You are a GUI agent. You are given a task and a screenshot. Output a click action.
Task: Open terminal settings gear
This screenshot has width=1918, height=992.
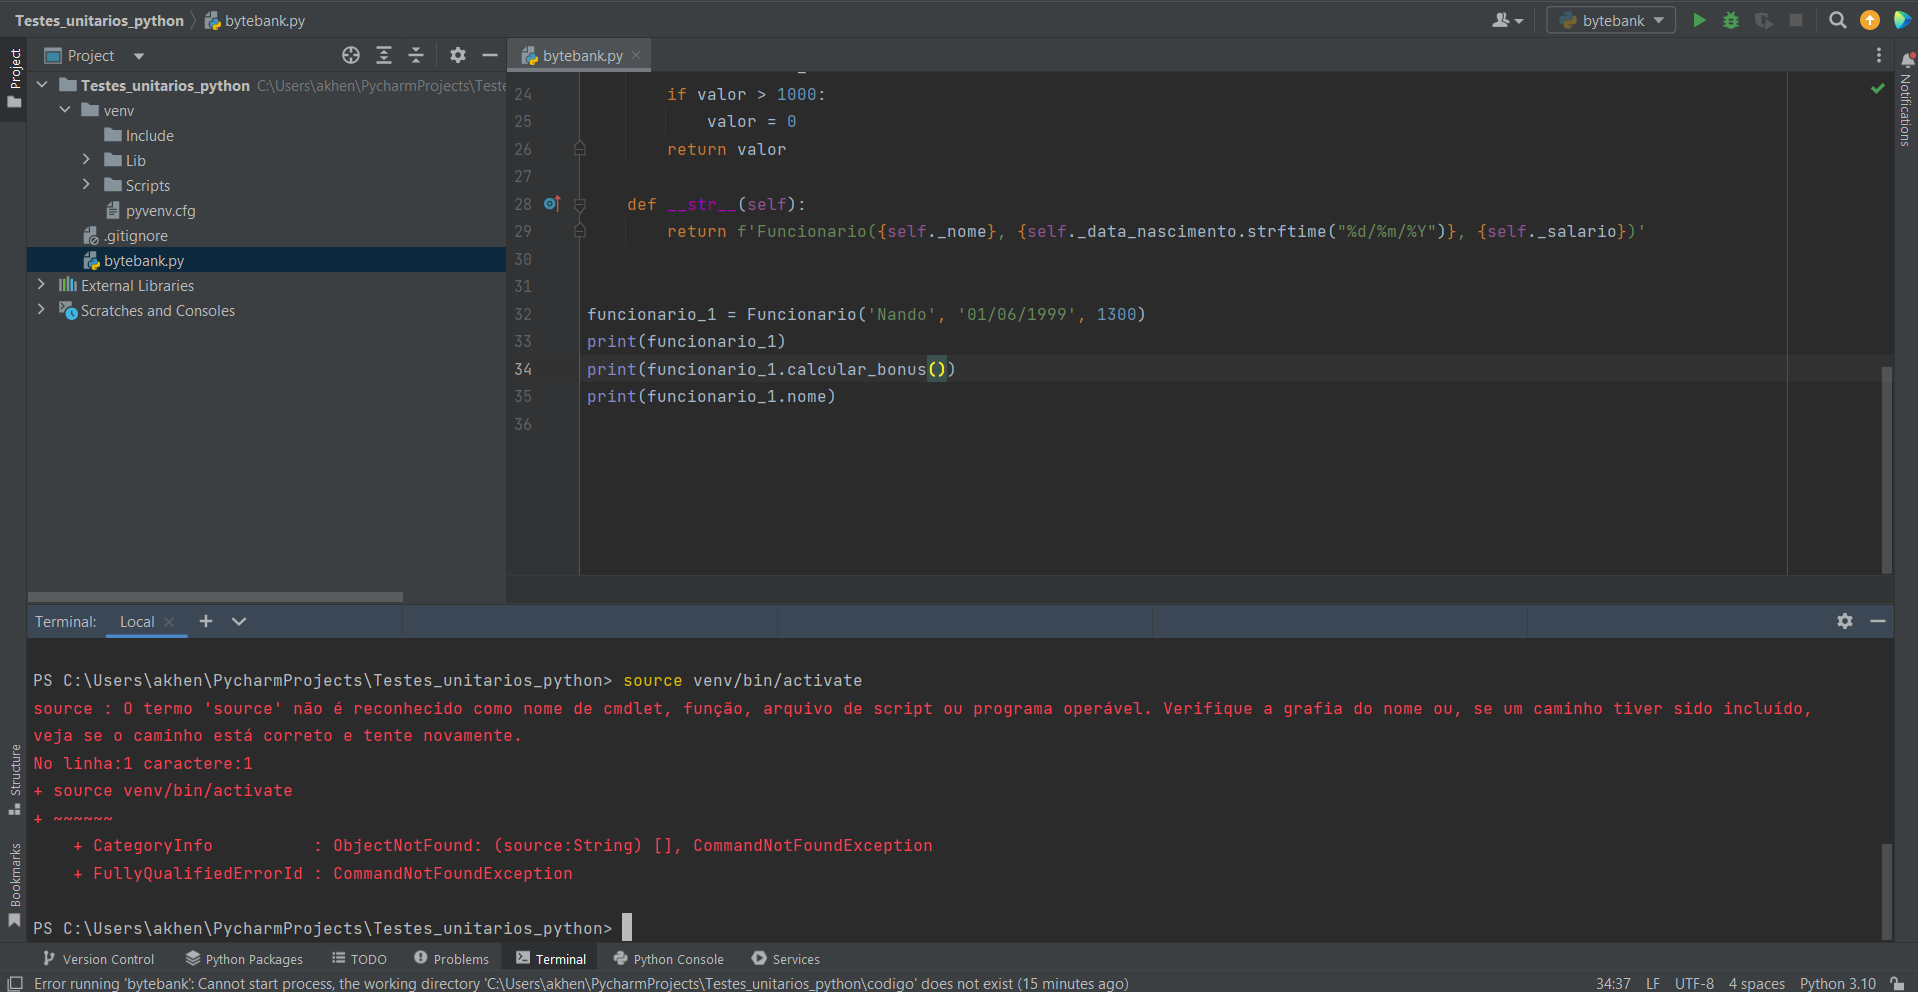pyautogui.click(x=1845, y=621)
